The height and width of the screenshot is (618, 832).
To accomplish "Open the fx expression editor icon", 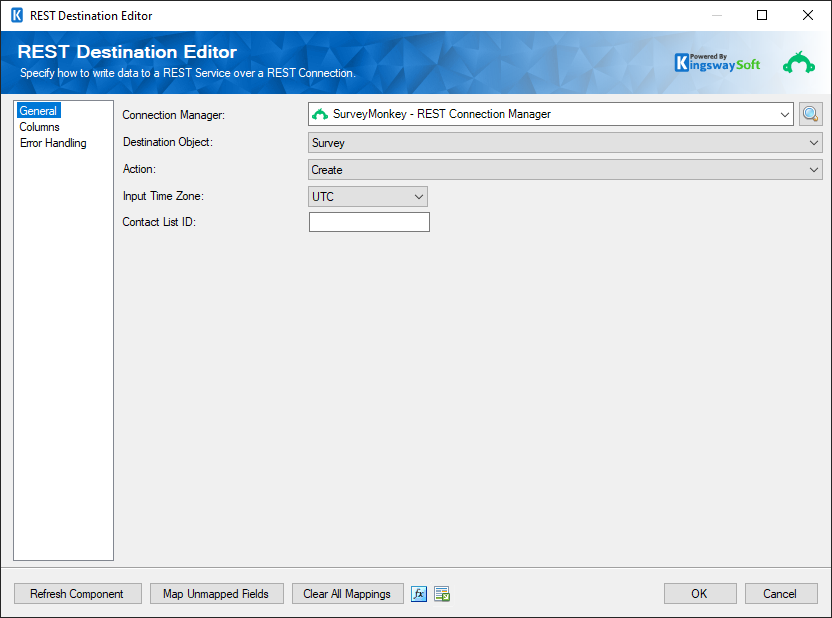I will coord(419,594).
